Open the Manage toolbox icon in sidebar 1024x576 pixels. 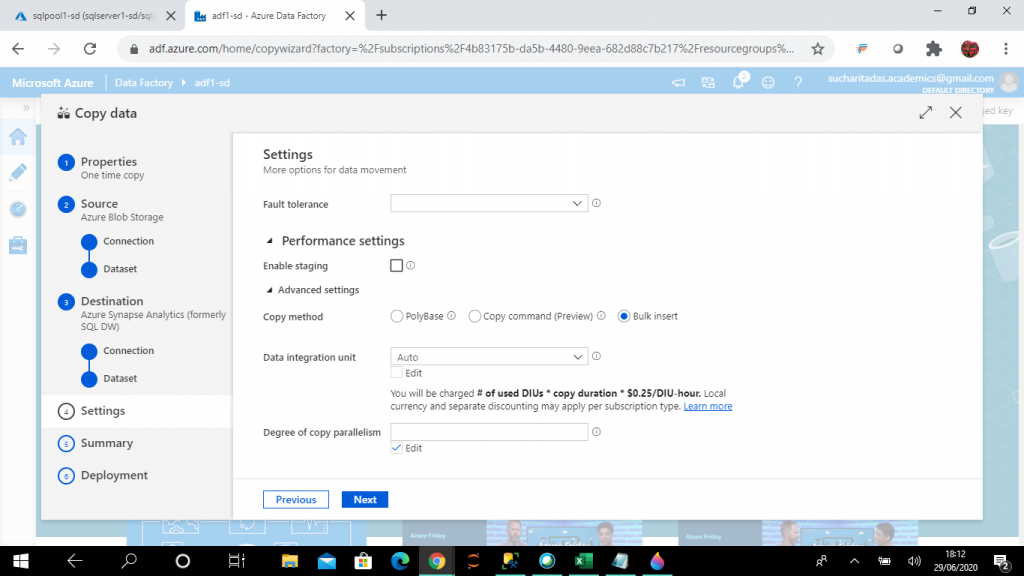[18, 246]
